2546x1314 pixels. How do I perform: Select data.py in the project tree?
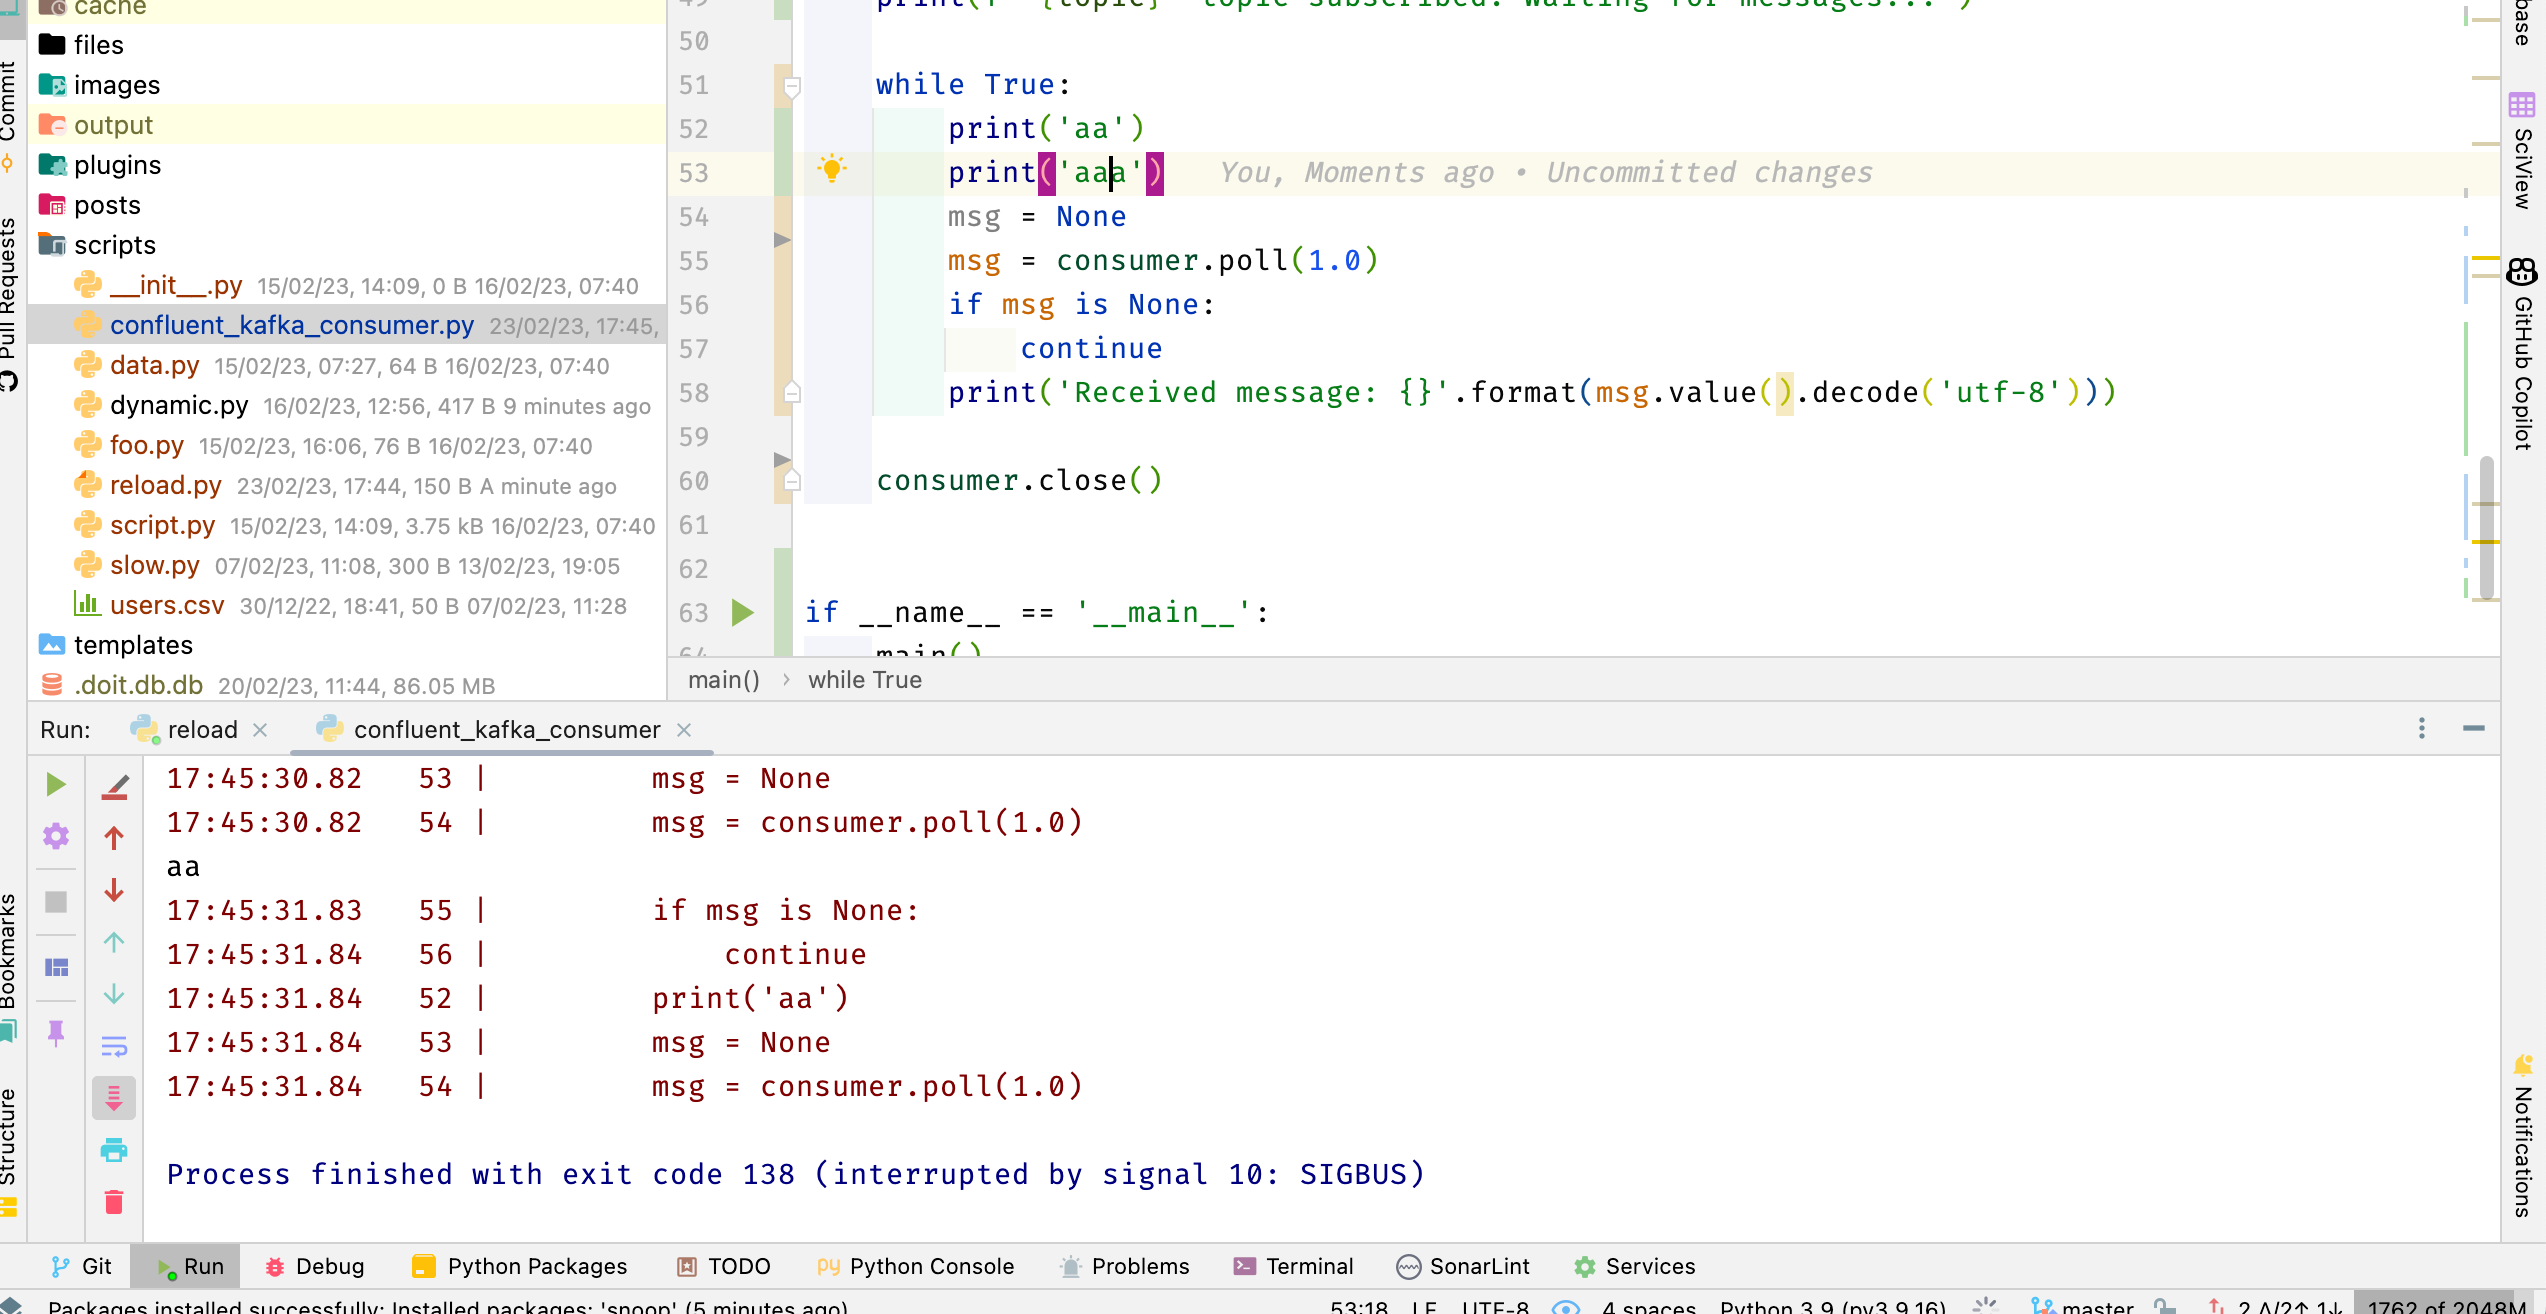(155, 365)
